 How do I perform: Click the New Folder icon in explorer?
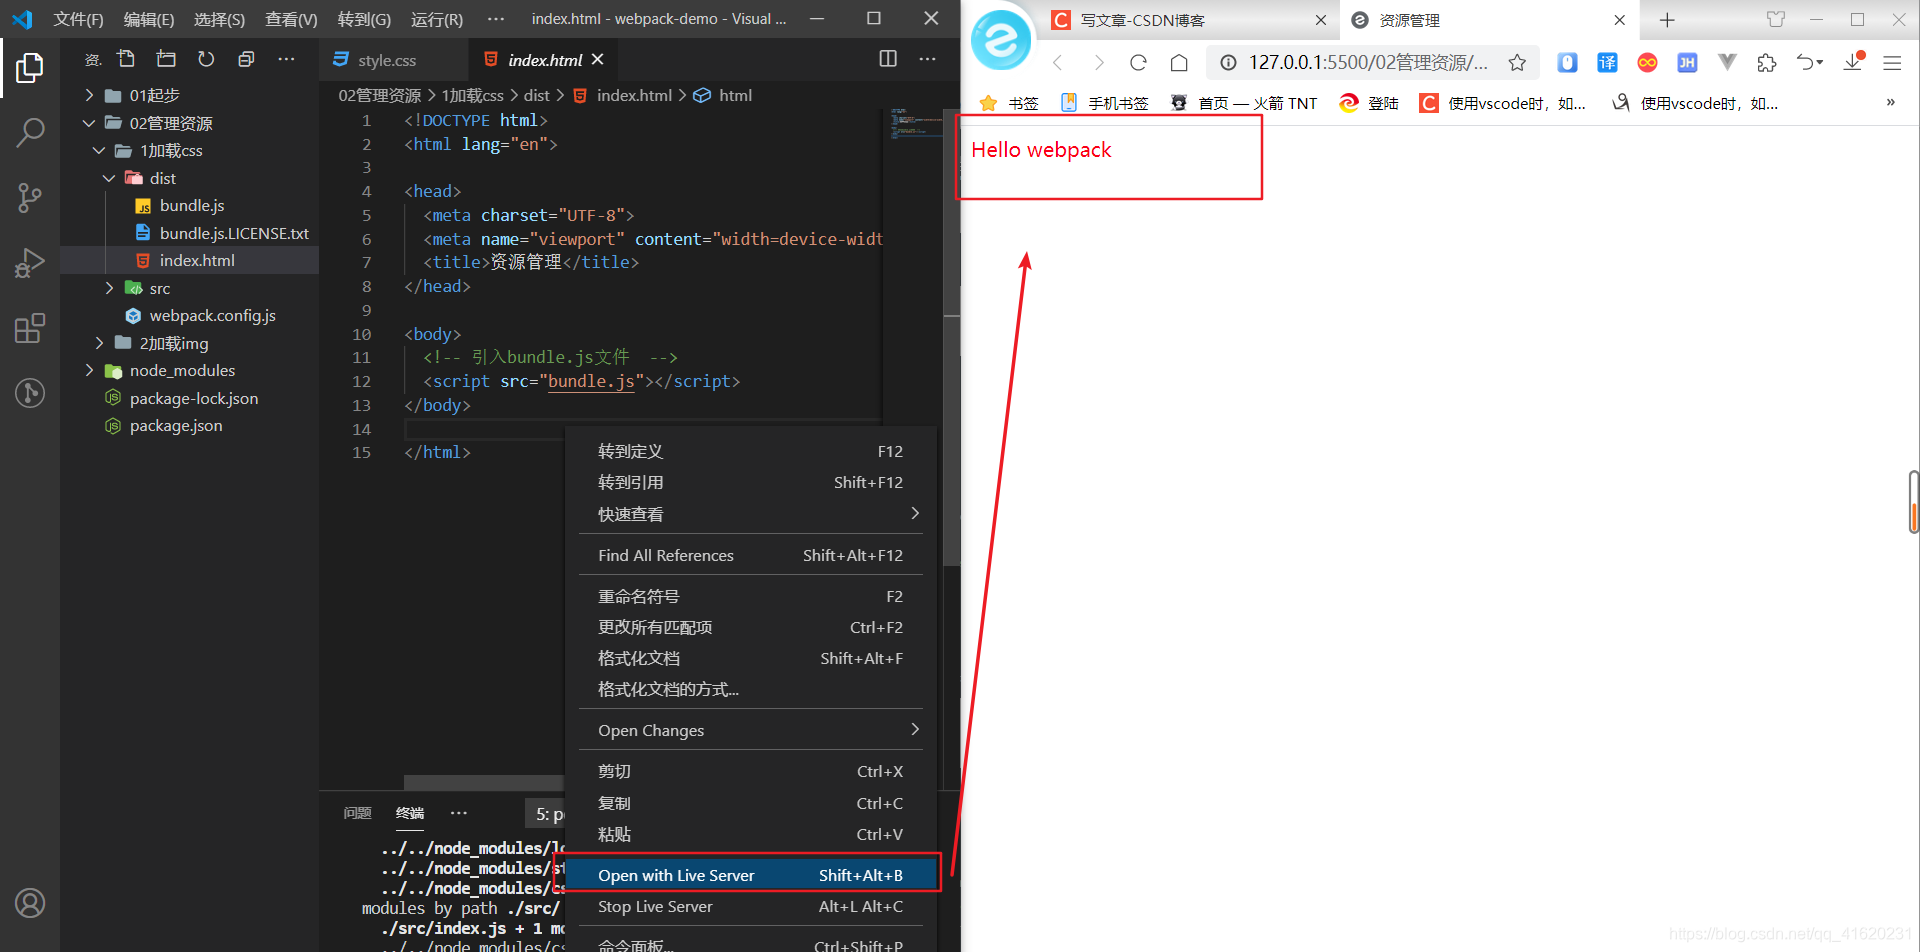[166, 59]
